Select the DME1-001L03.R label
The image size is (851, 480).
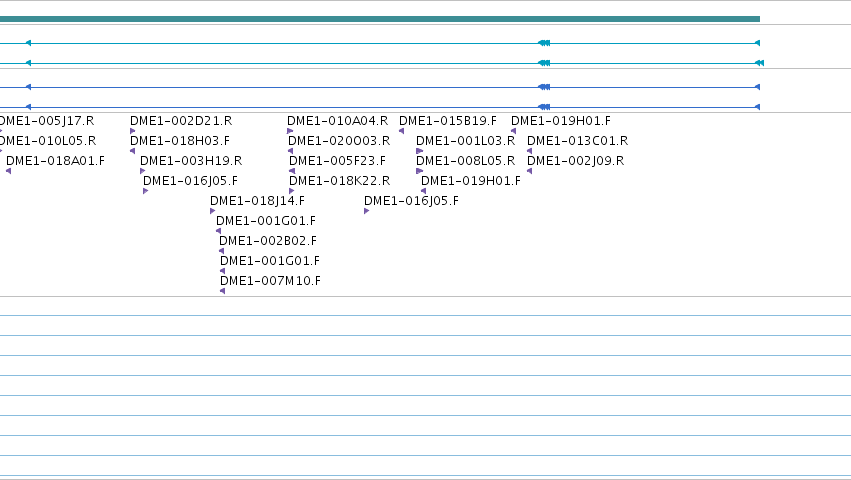pyautogui.click(x=465, y=141)
